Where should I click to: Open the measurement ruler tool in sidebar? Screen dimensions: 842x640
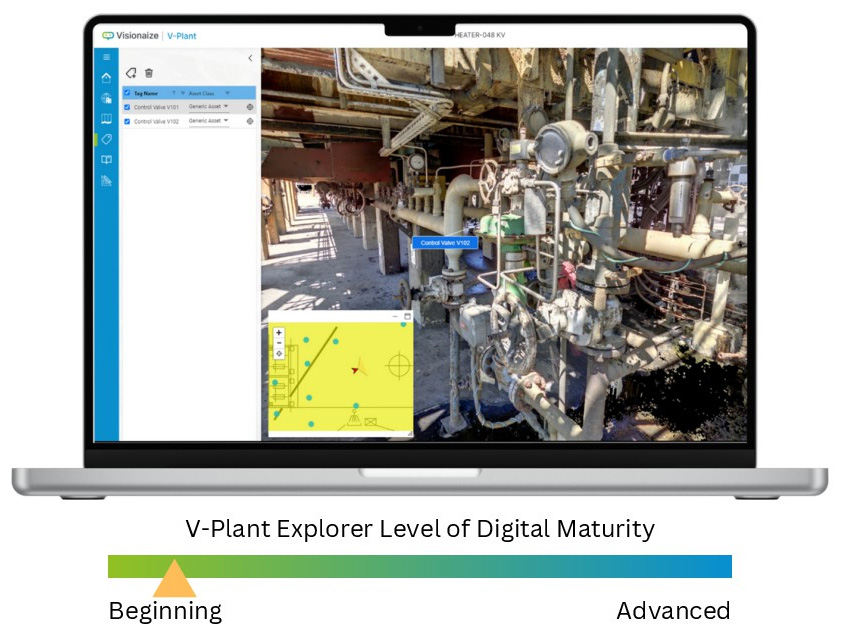(106, 181)
